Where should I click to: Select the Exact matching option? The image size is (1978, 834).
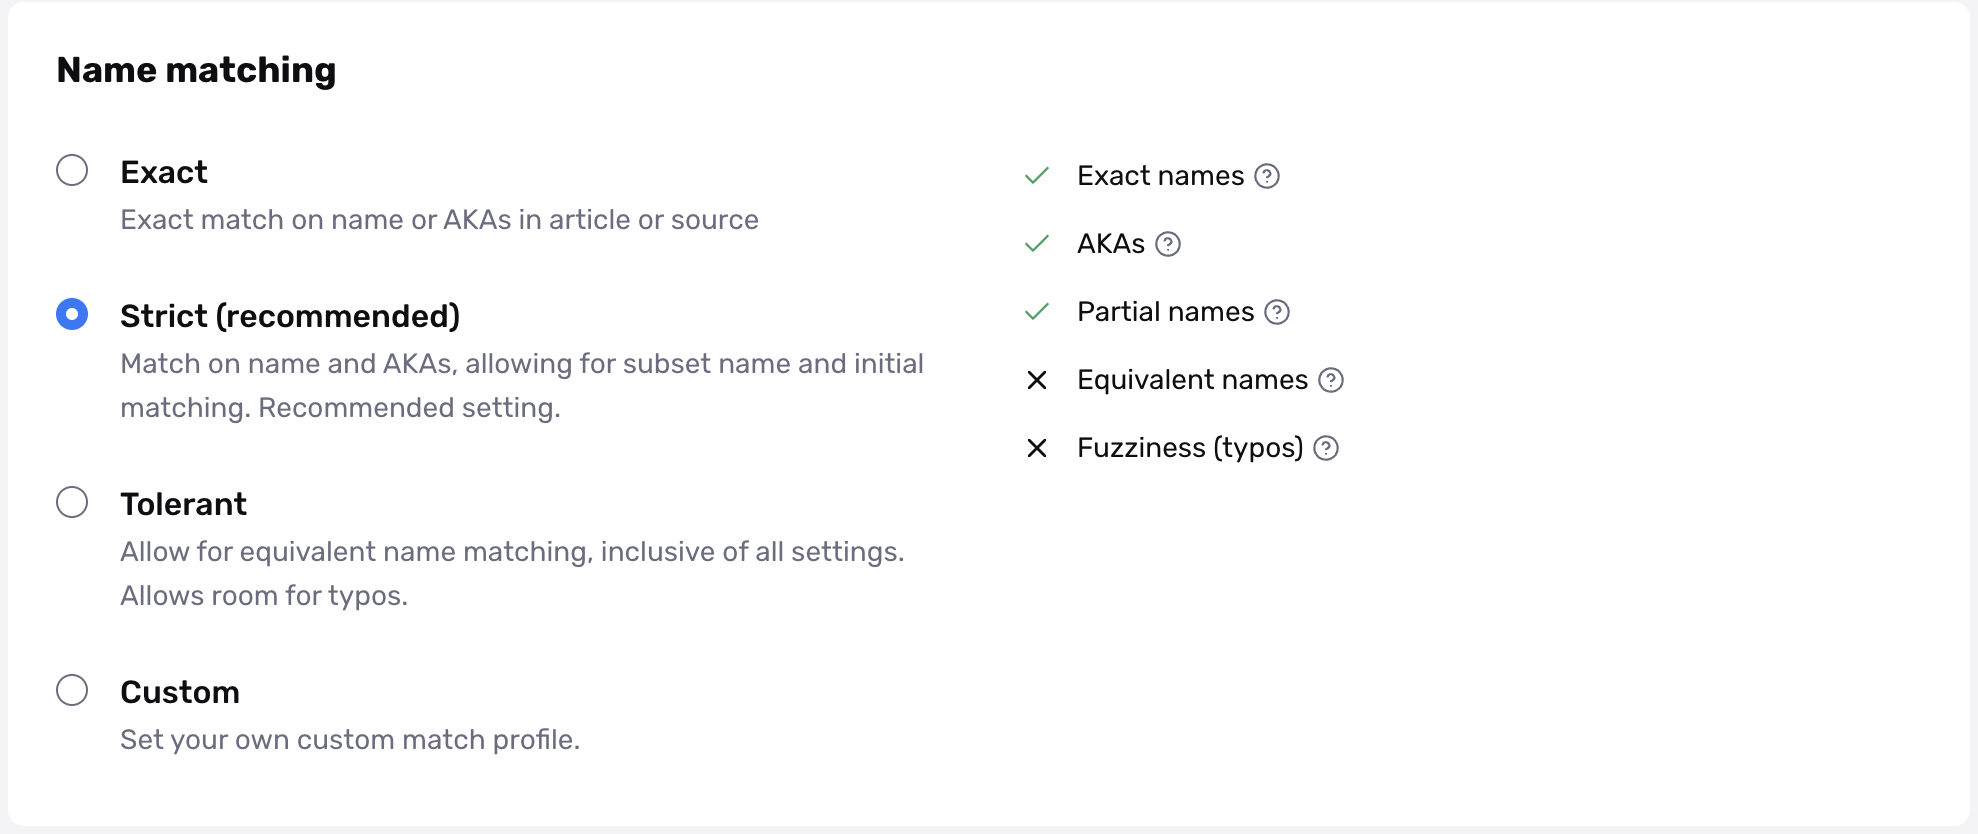72,171
